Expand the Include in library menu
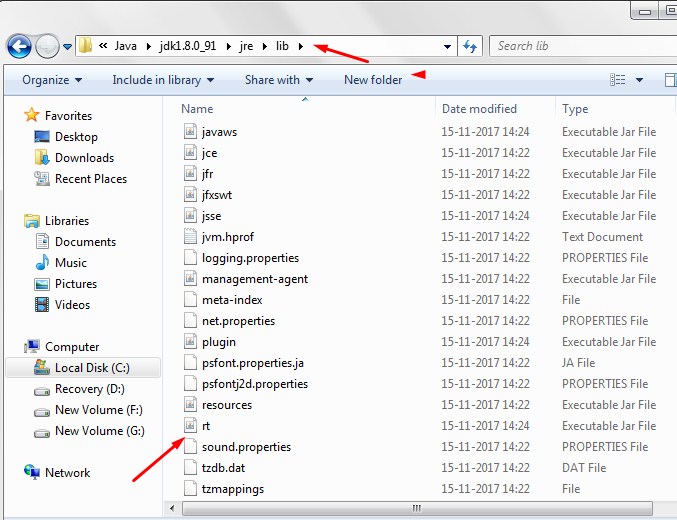The image size is (677, 520). (x=163, y=80)
